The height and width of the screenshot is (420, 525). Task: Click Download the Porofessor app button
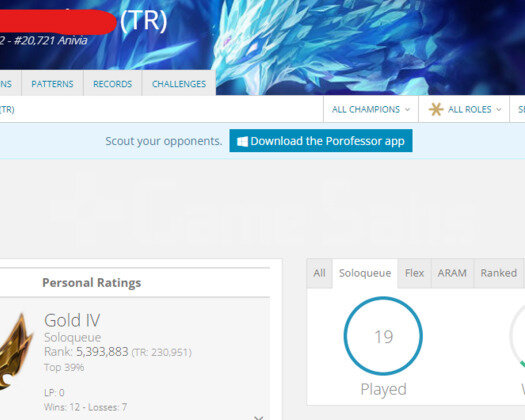[321, 141]
